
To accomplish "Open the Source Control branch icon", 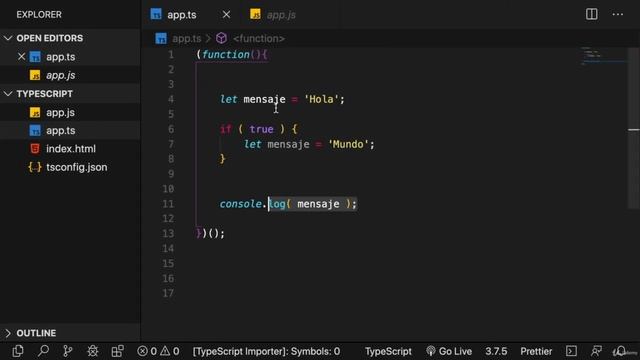I will pos(68,351).
